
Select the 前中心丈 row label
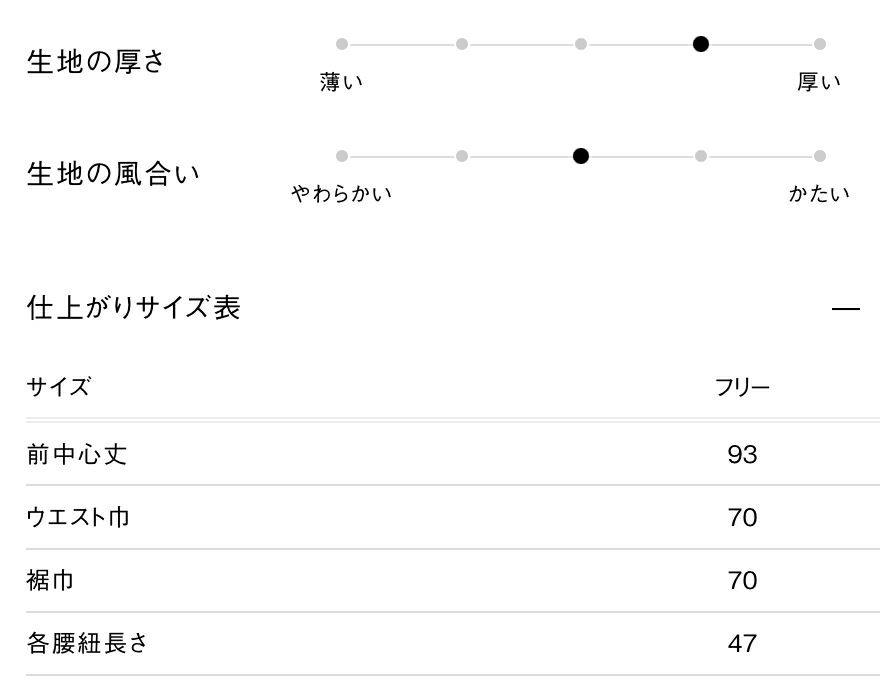pyautogui.click(x=77, y=455)
